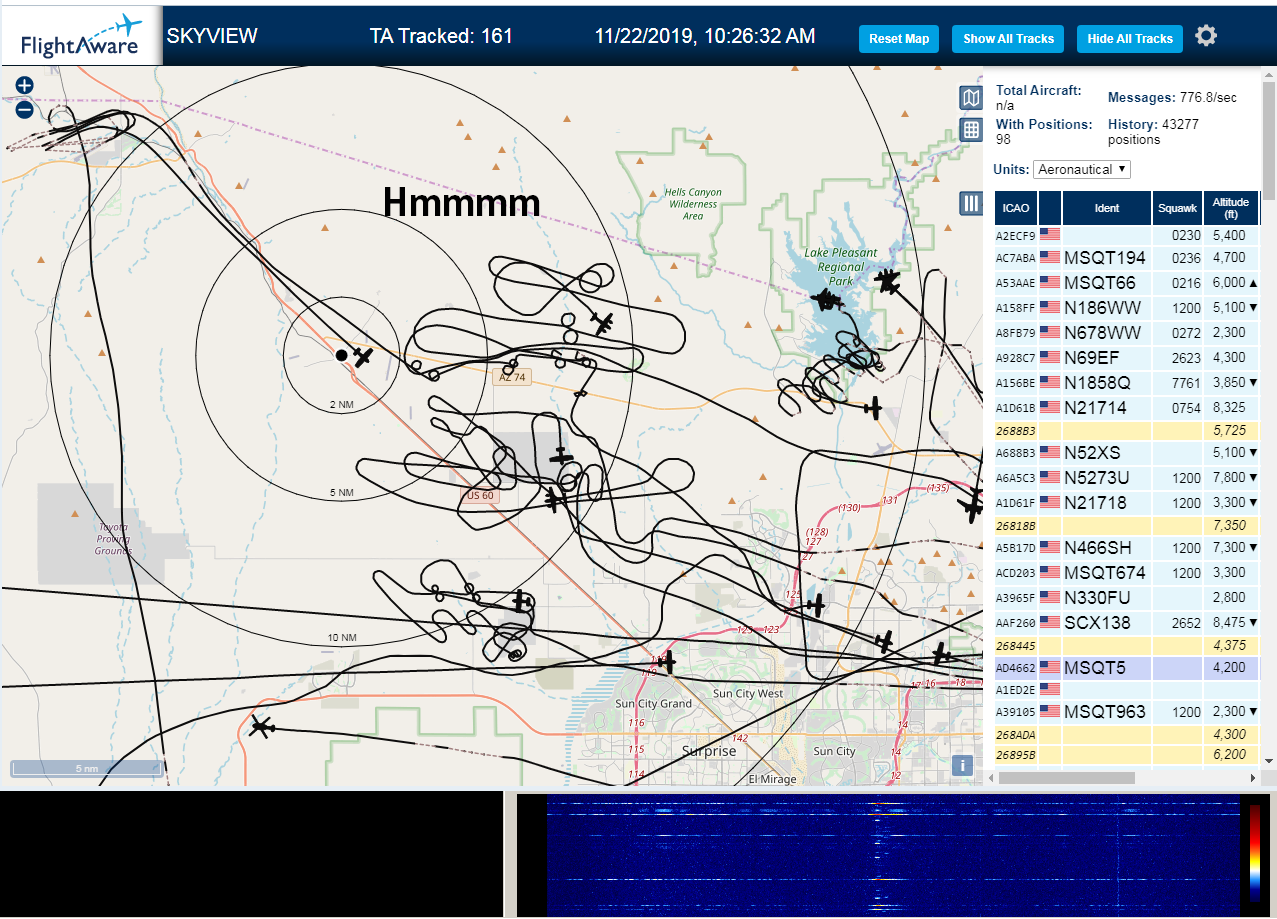Click the flag icon in SCX138 row
Image resolution: width=1277 pixels, height=919 pixels.
pyautogui.click(x=1050, y=622)
